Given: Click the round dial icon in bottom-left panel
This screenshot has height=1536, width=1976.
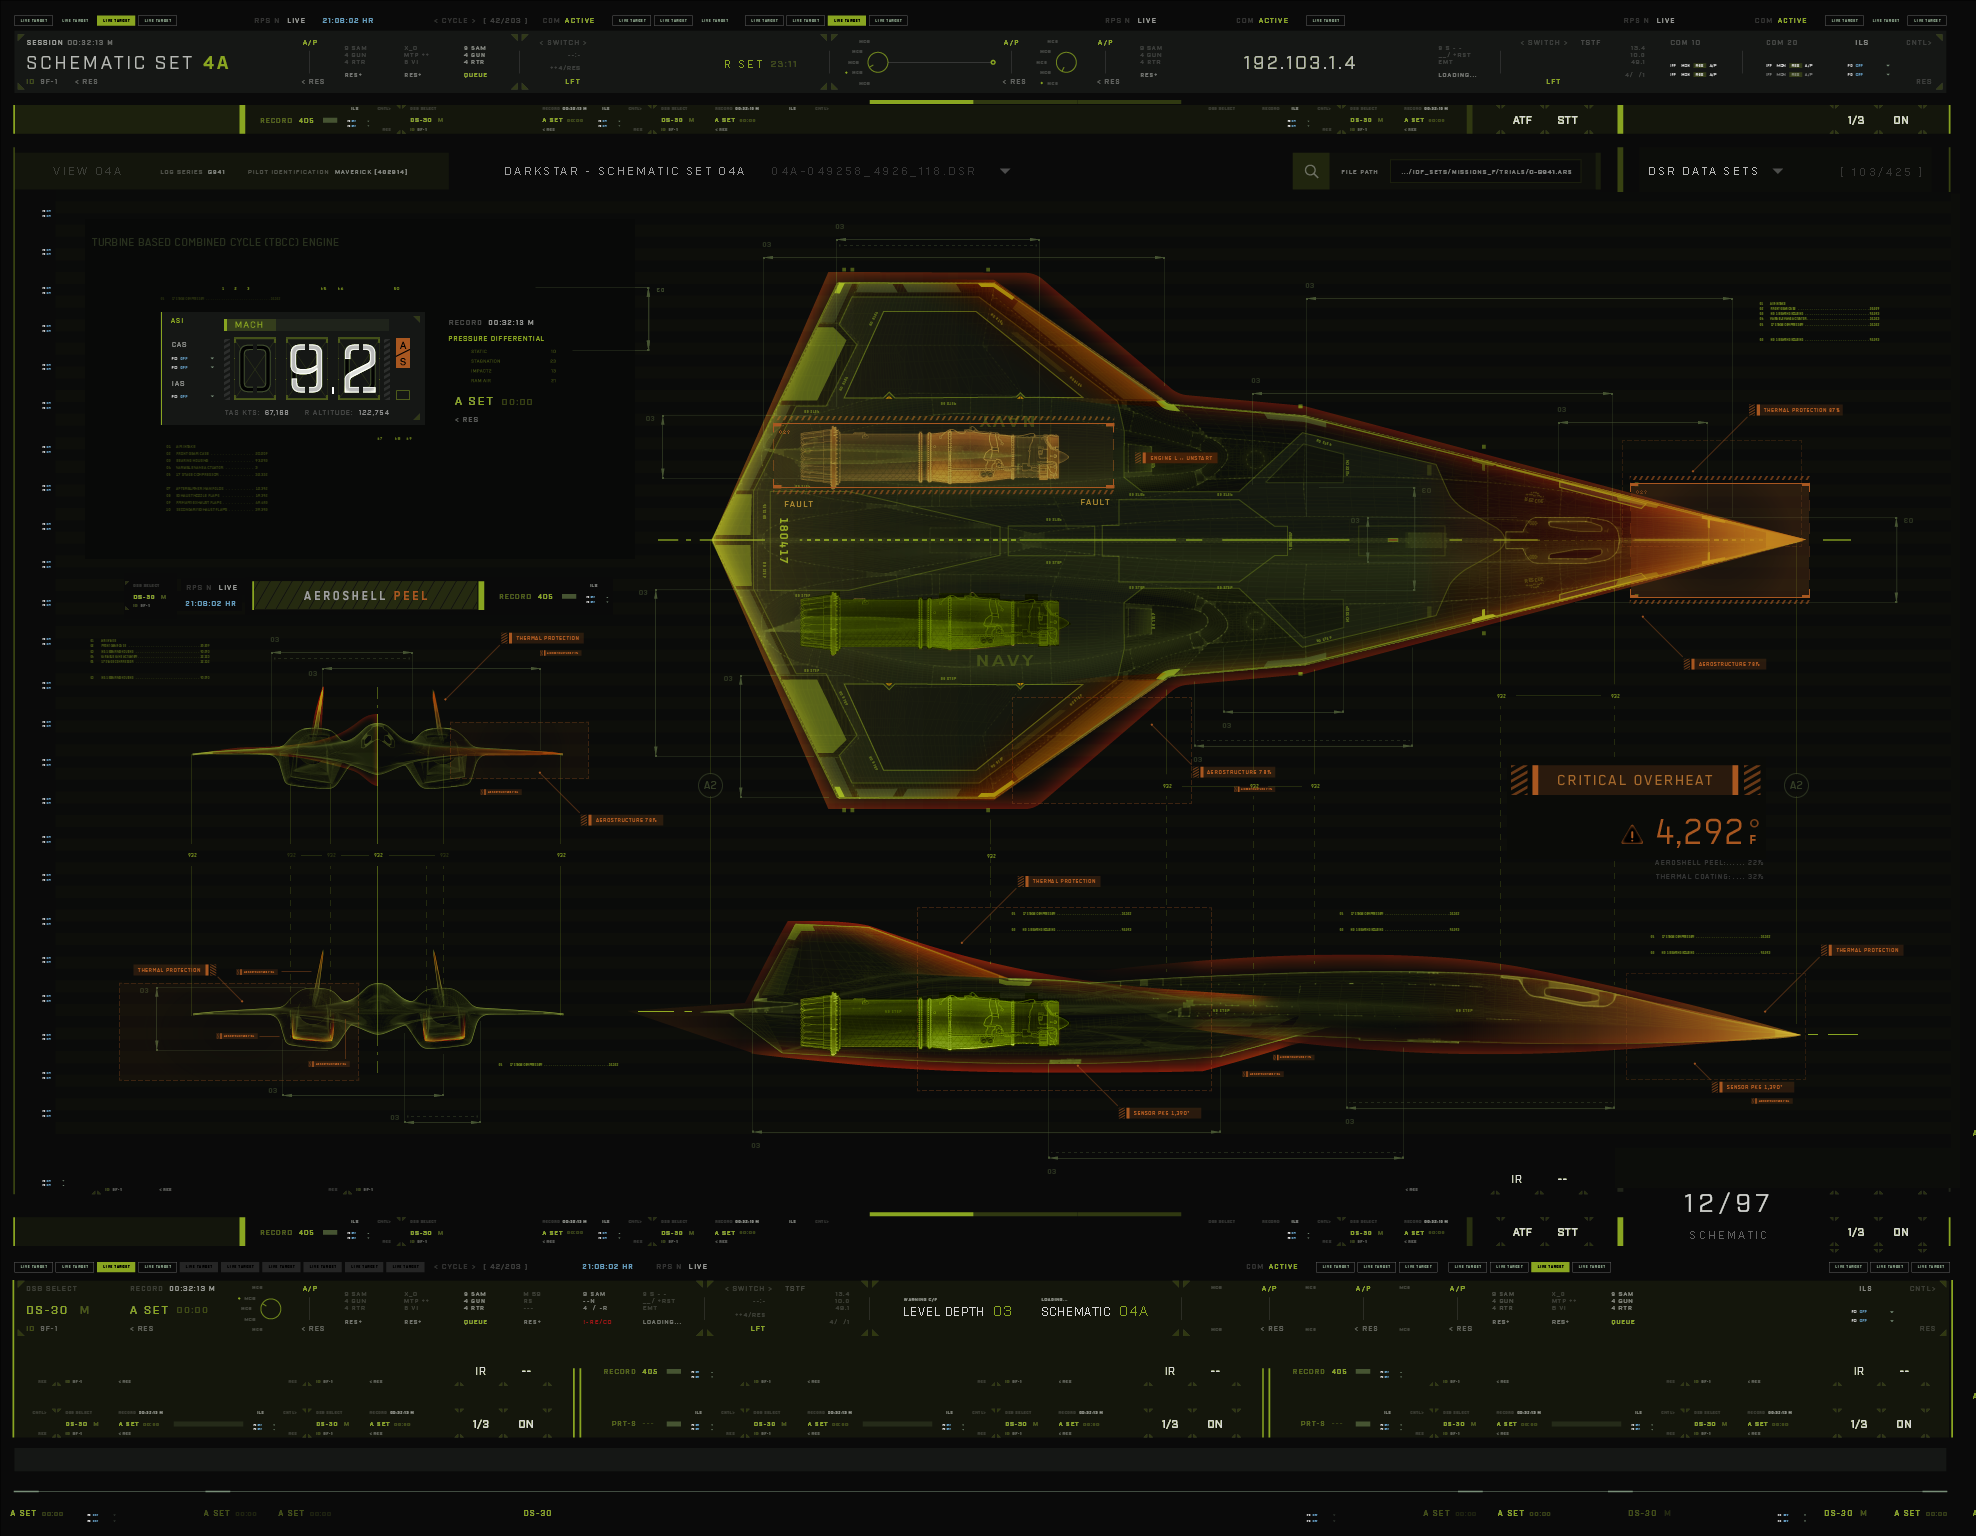Looking at the screenshot, I should click(x=270, y=1309).
